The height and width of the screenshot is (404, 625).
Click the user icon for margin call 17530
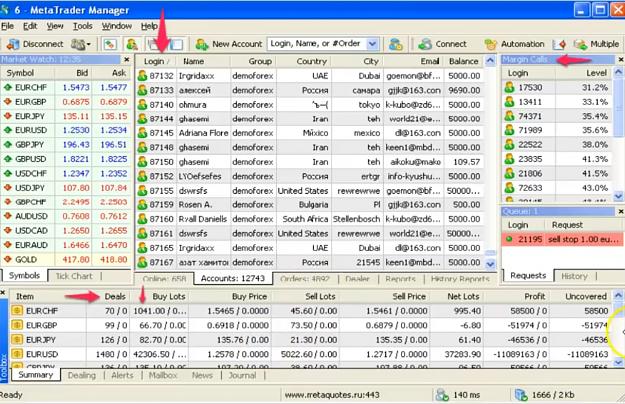click(509, 87)
